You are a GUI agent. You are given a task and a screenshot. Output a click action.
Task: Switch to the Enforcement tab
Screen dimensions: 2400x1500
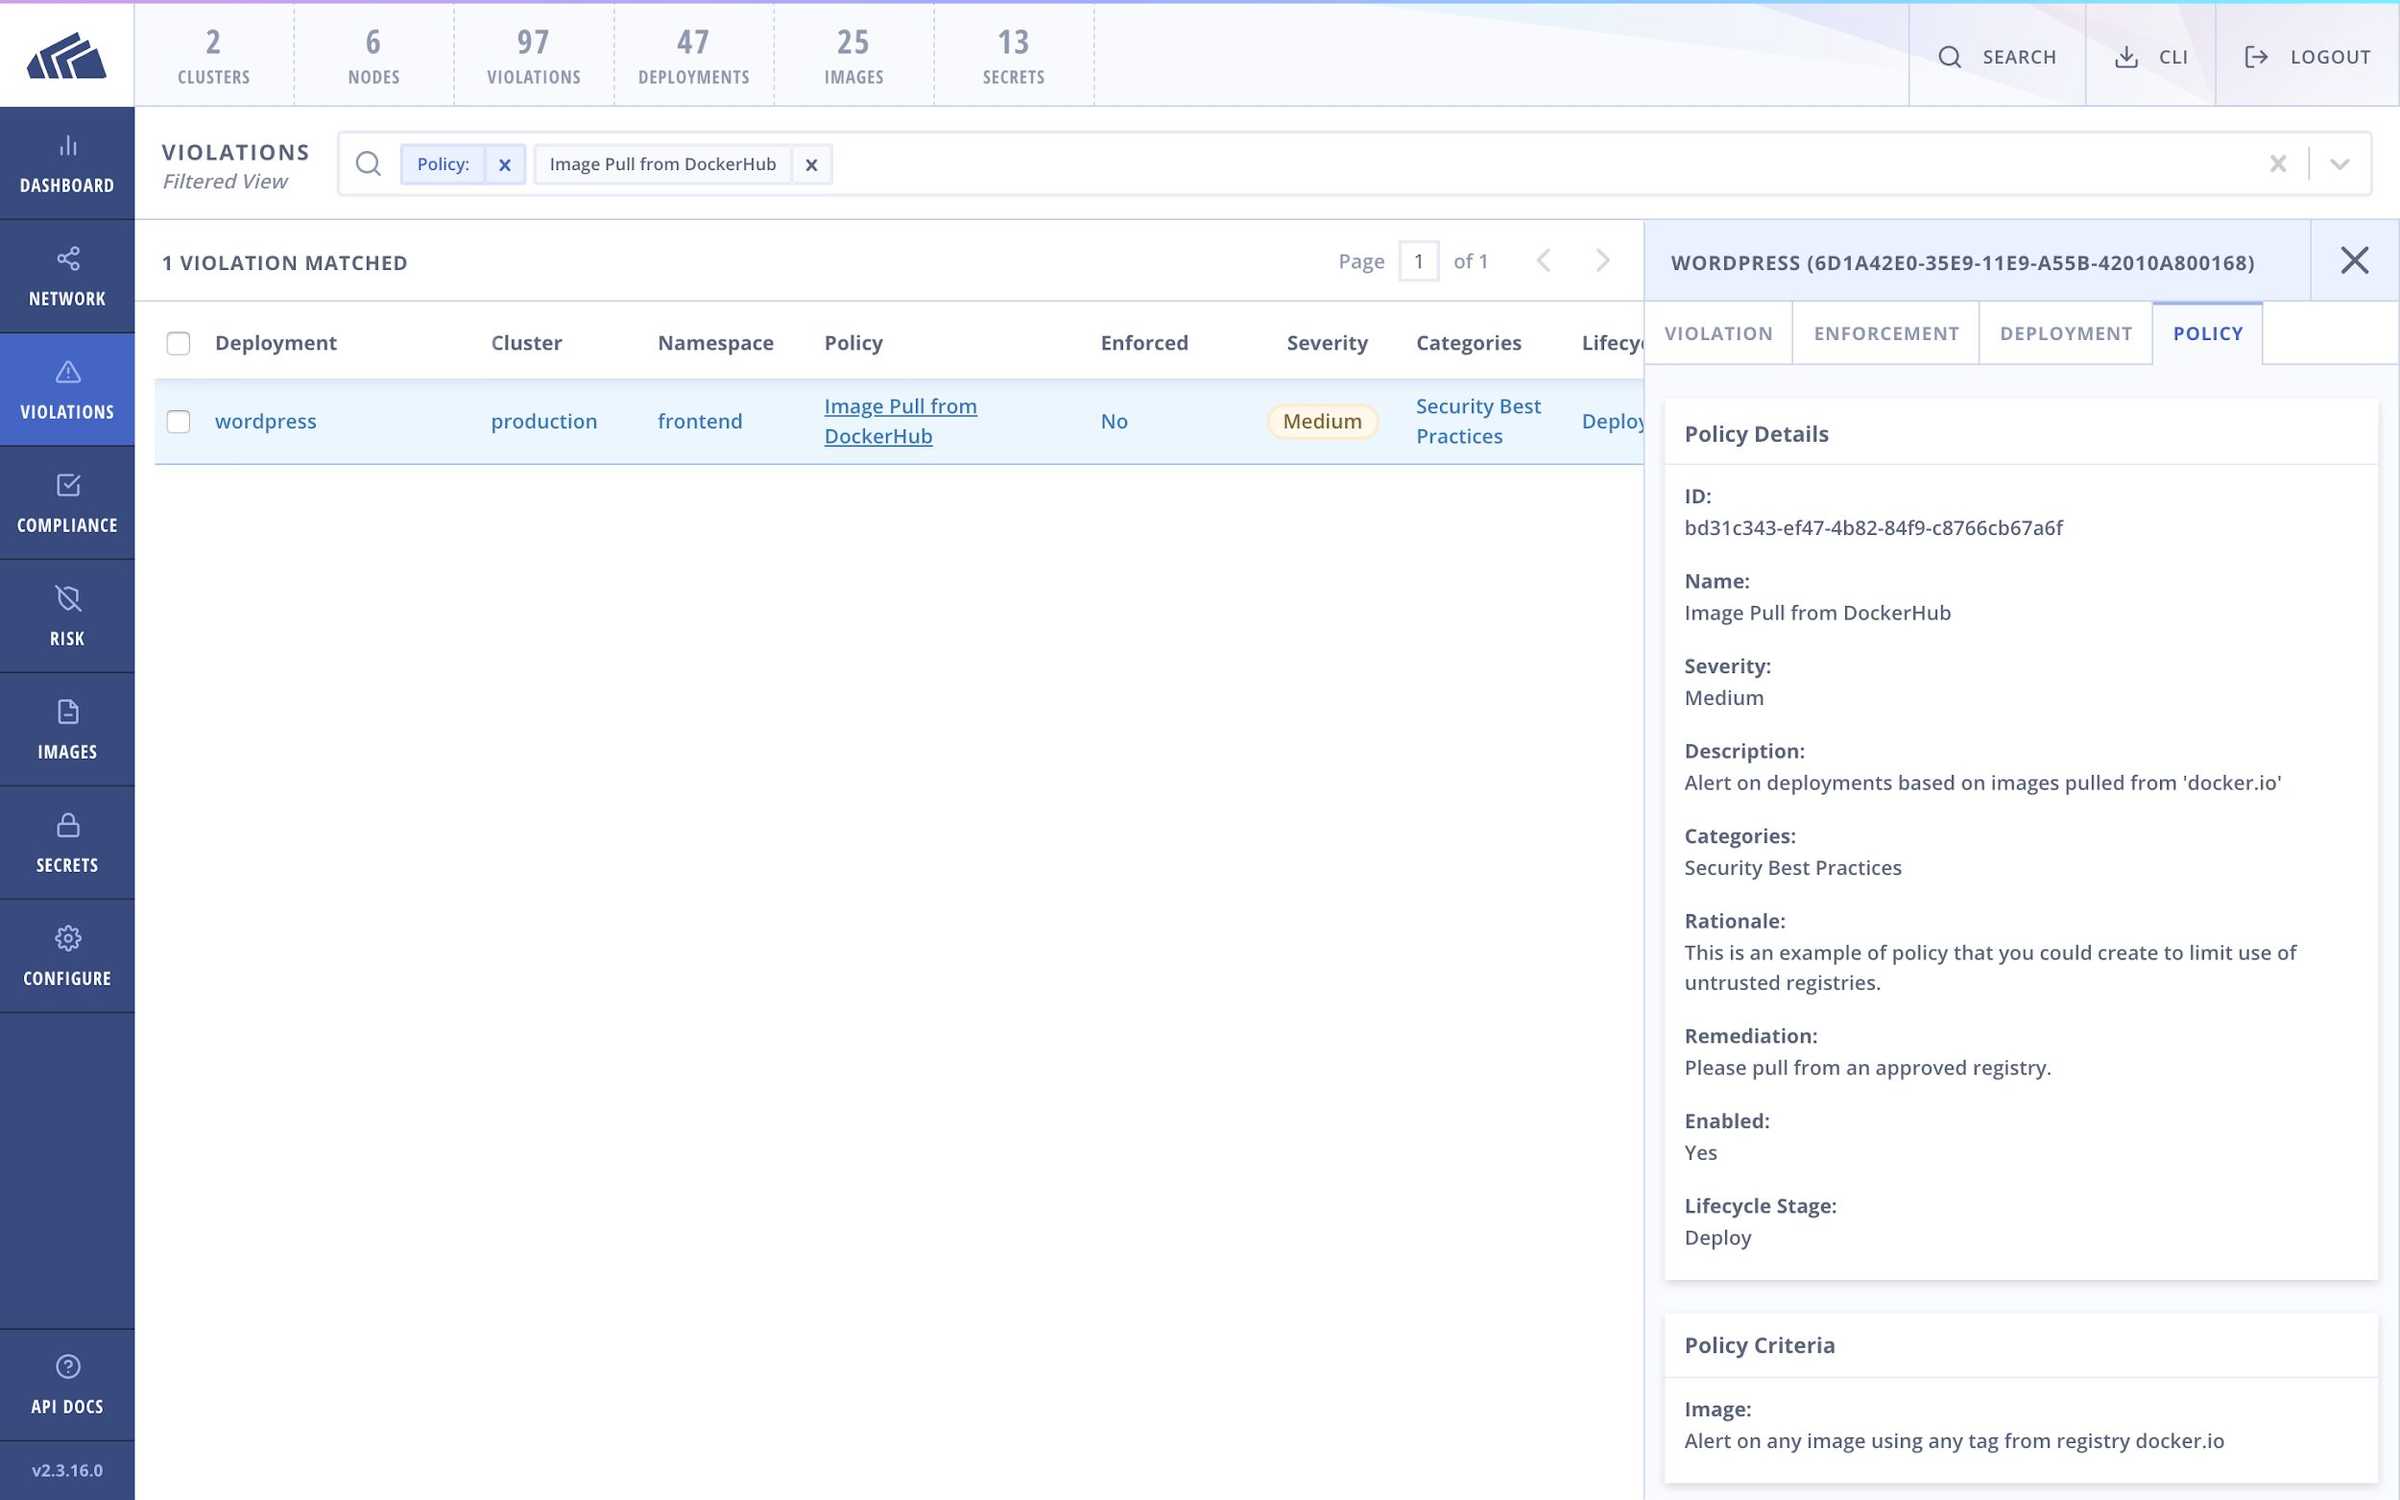click(x=1886, y=333)
